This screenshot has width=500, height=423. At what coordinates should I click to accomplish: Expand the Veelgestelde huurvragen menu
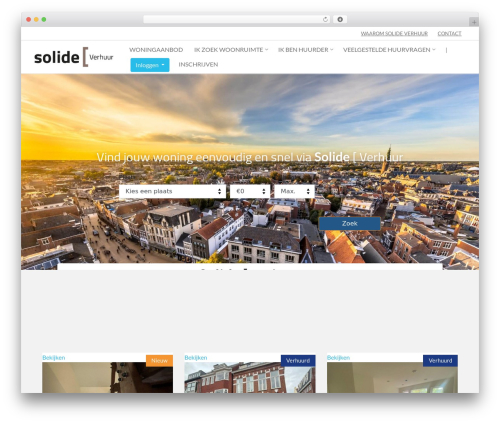pyautogui.click(x=389, y=50)
